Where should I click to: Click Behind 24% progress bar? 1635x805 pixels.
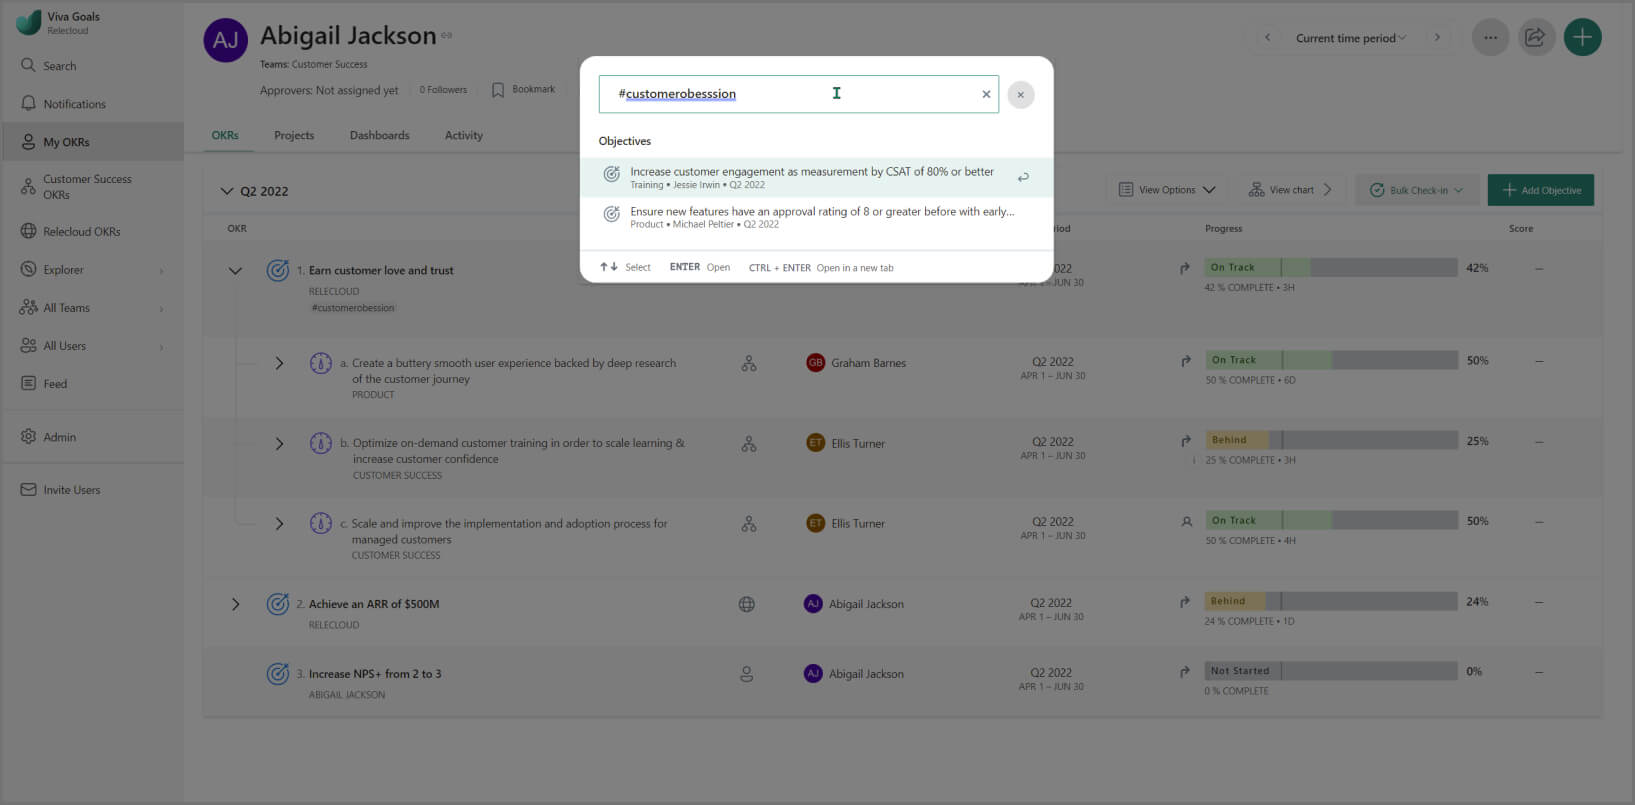(x=1331, y=601)
